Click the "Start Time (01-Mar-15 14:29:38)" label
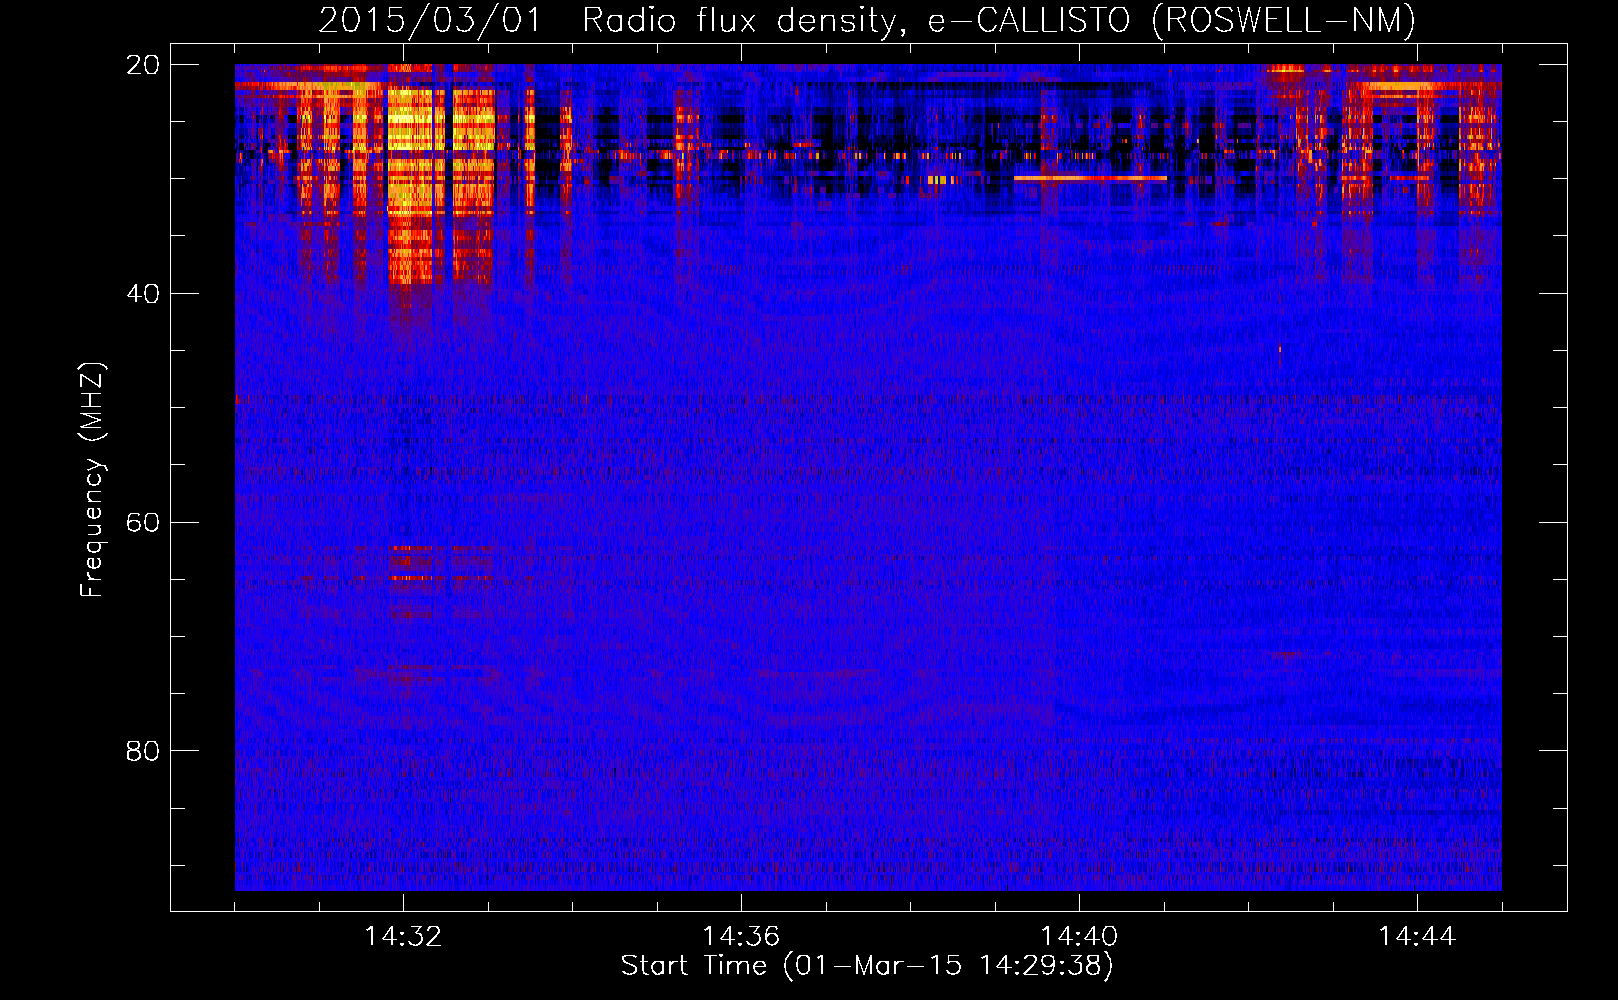The height and width of the screenshot is (1000, 1618). (x=867, y=966)
